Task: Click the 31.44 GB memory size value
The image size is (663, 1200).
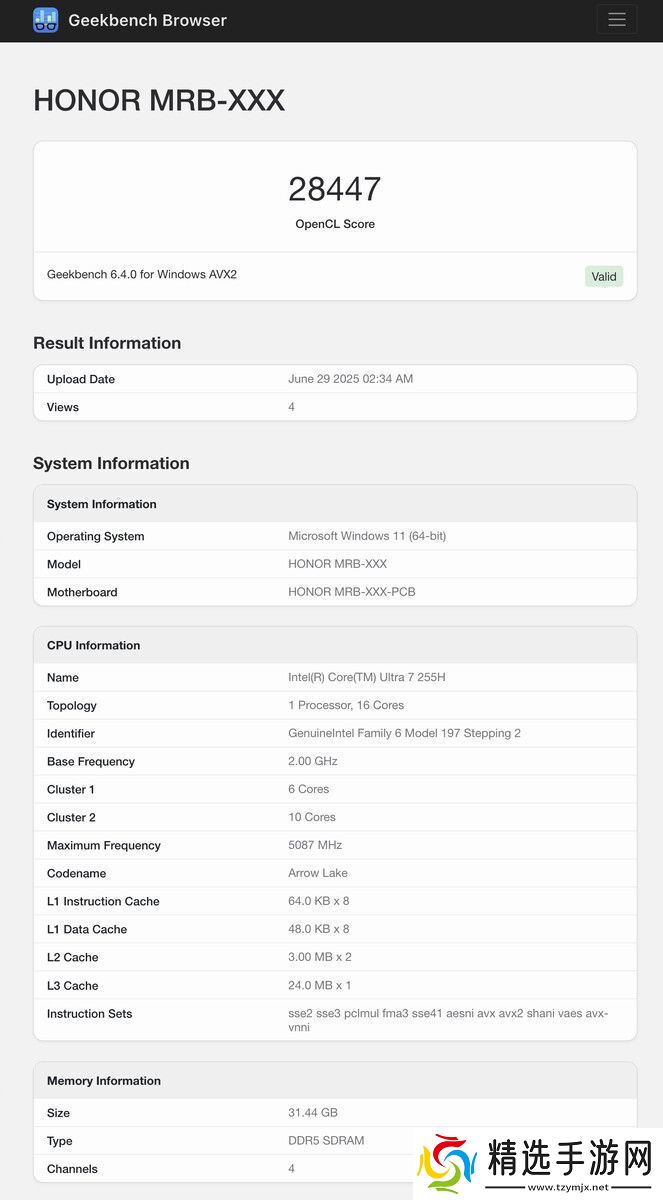Action: coord(313,1113)
